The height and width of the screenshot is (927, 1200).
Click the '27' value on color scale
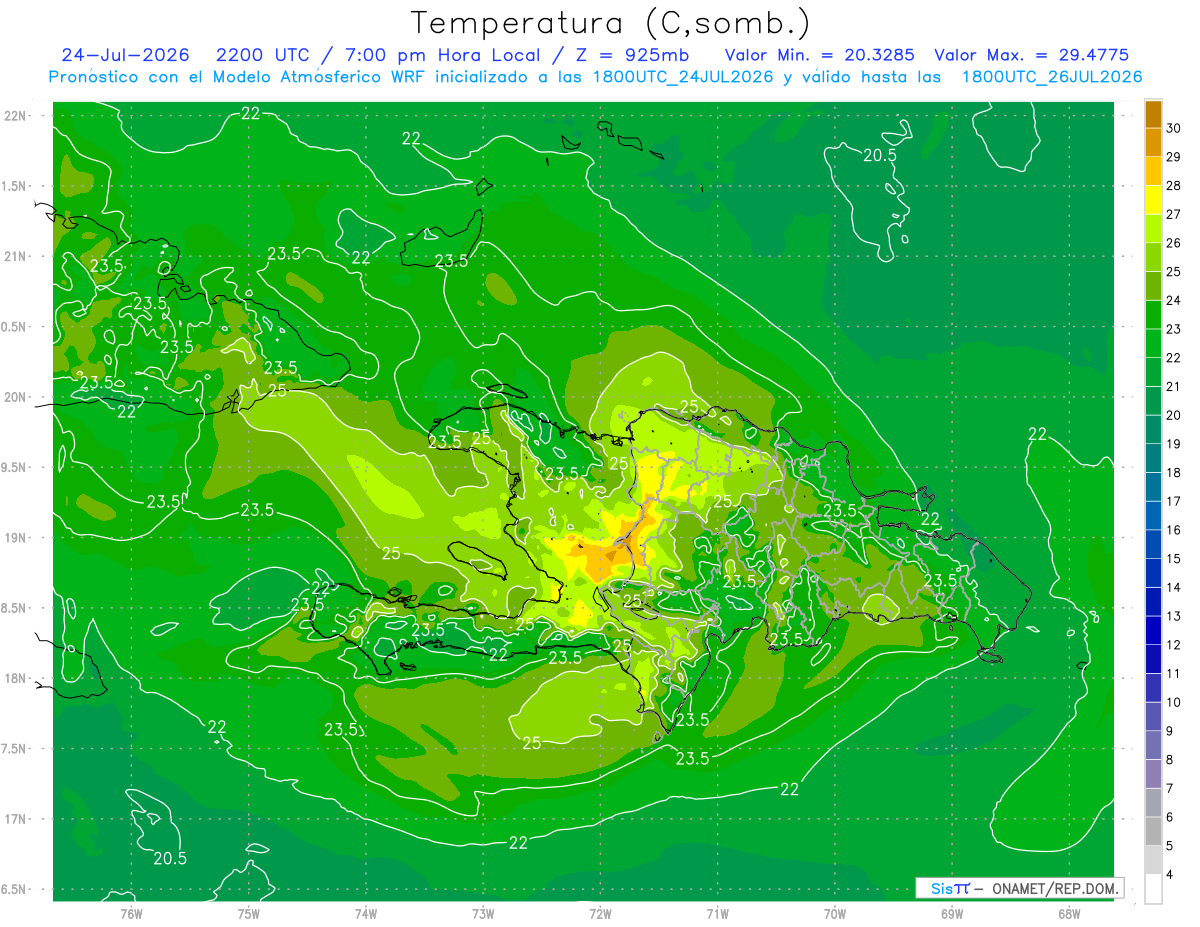point(1174,214)
